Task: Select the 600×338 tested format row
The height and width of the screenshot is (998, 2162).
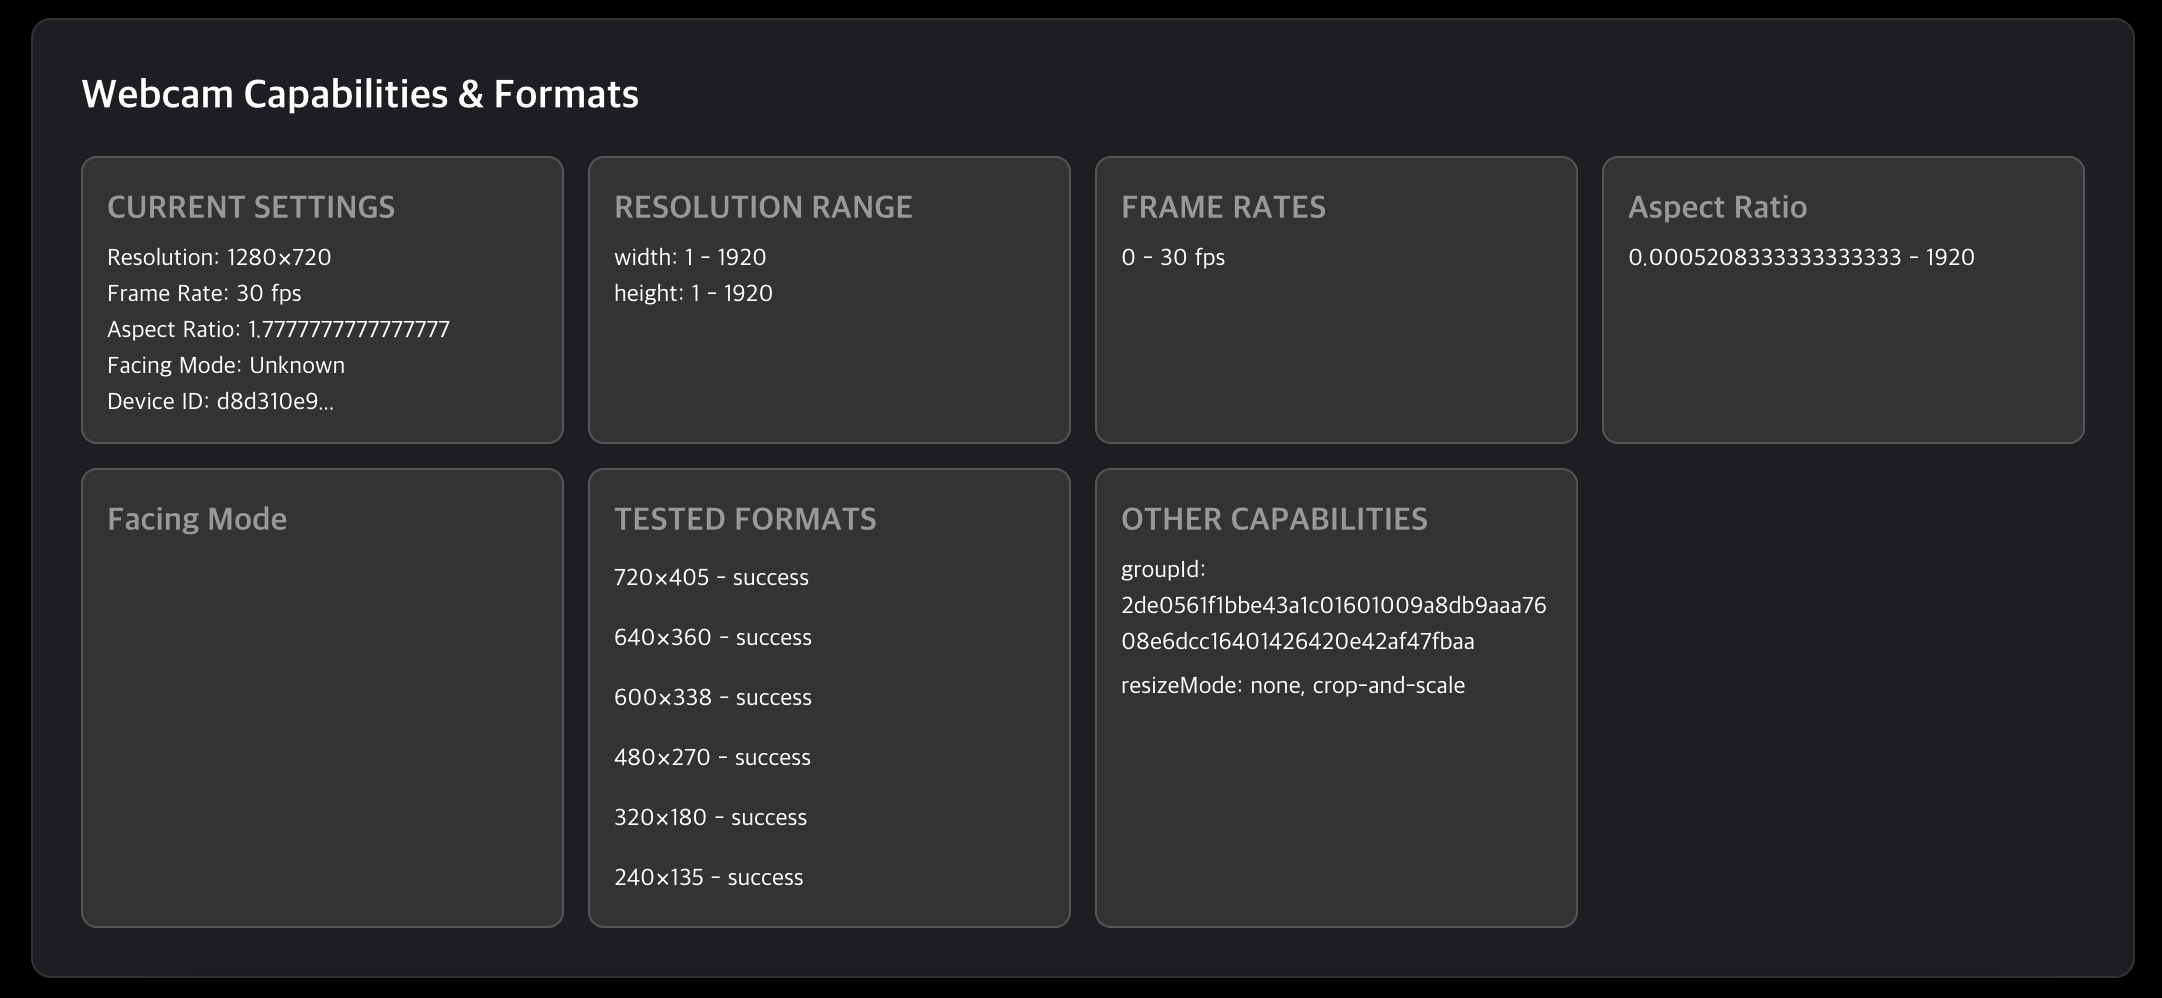Action: click(713, 697)
